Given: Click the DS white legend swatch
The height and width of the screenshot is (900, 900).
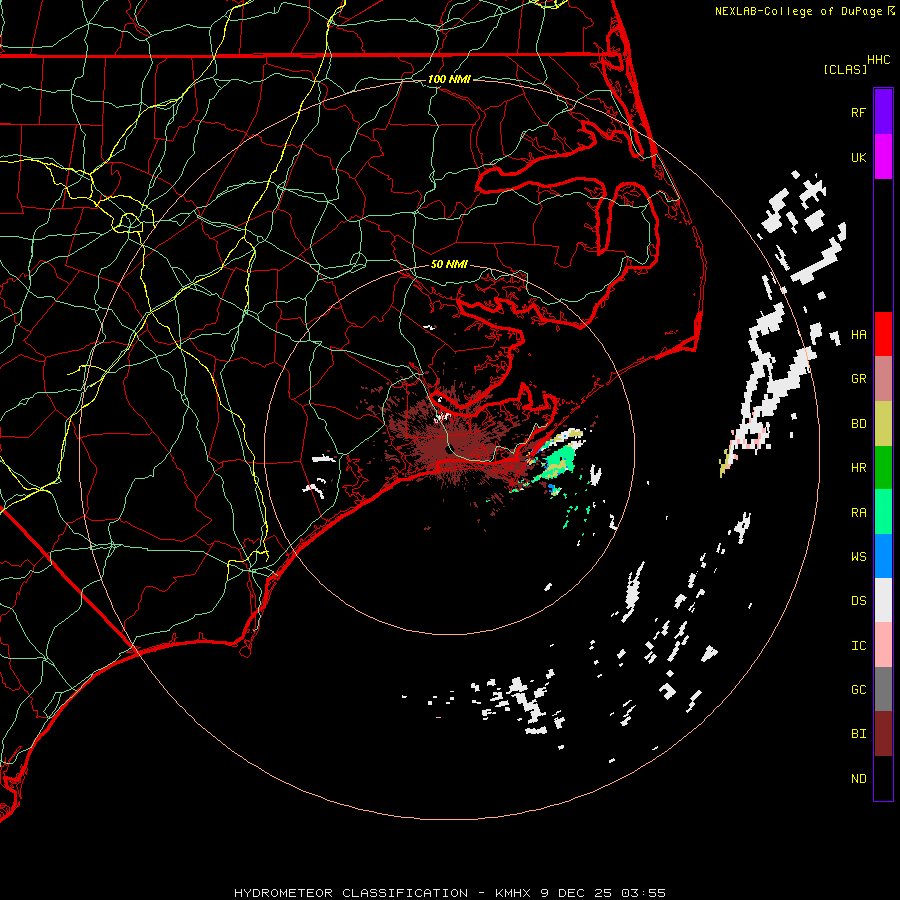Looking at the screenshot, I should click(x=883, y=600).
